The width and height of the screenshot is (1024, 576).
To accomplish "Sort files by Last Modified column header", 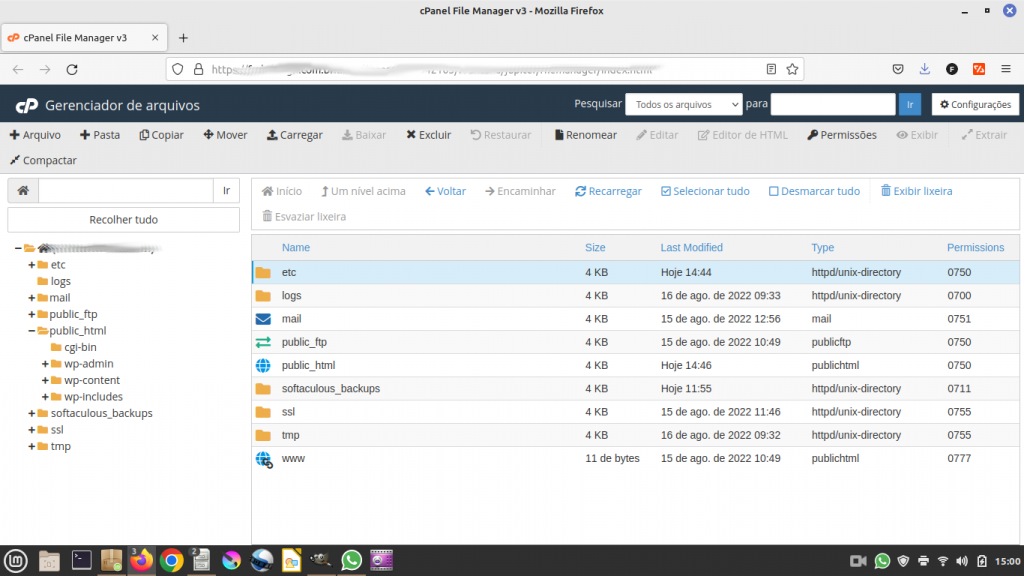I will pyautogui.click(x=691, y=247).
